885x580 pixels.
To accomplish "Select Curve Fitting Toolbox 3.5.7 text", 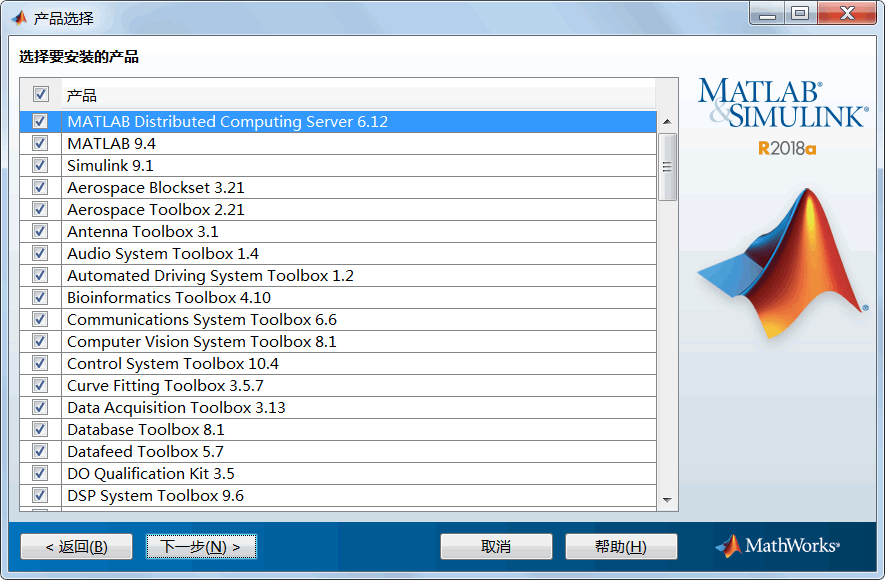I will (165, 385).
